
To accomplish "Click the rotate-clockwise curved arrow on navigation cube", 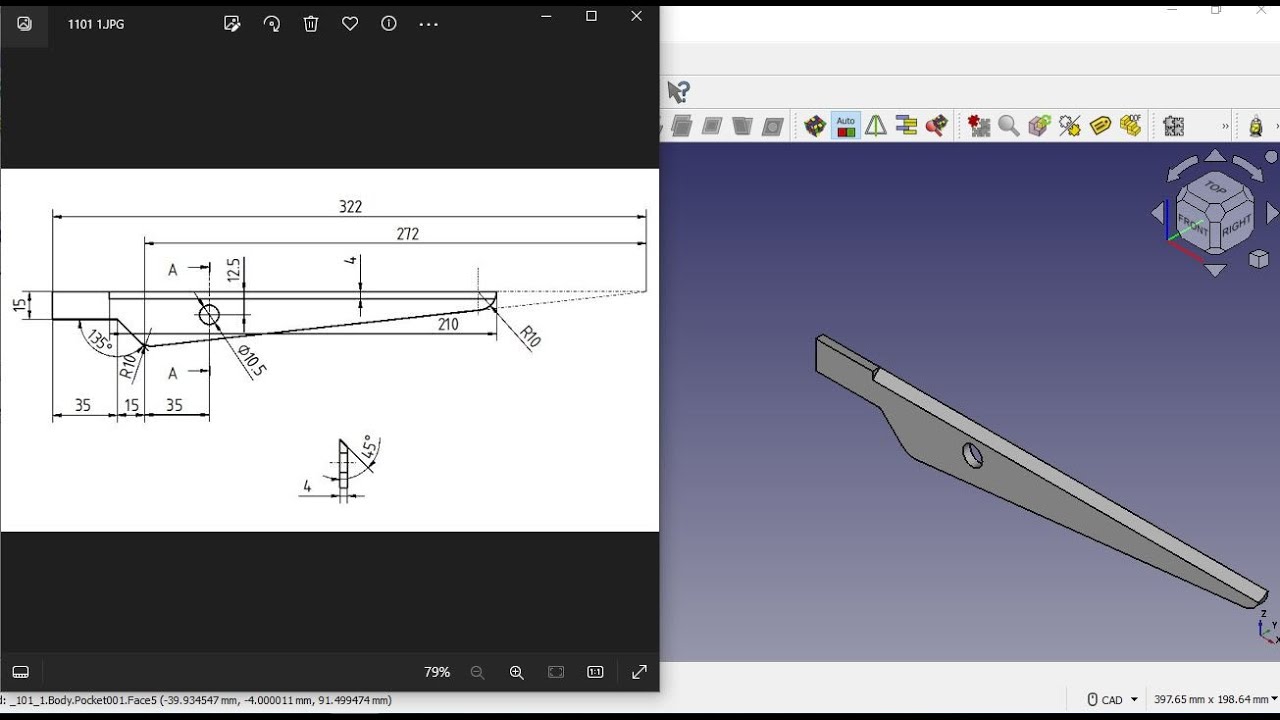I will 1248,167.
